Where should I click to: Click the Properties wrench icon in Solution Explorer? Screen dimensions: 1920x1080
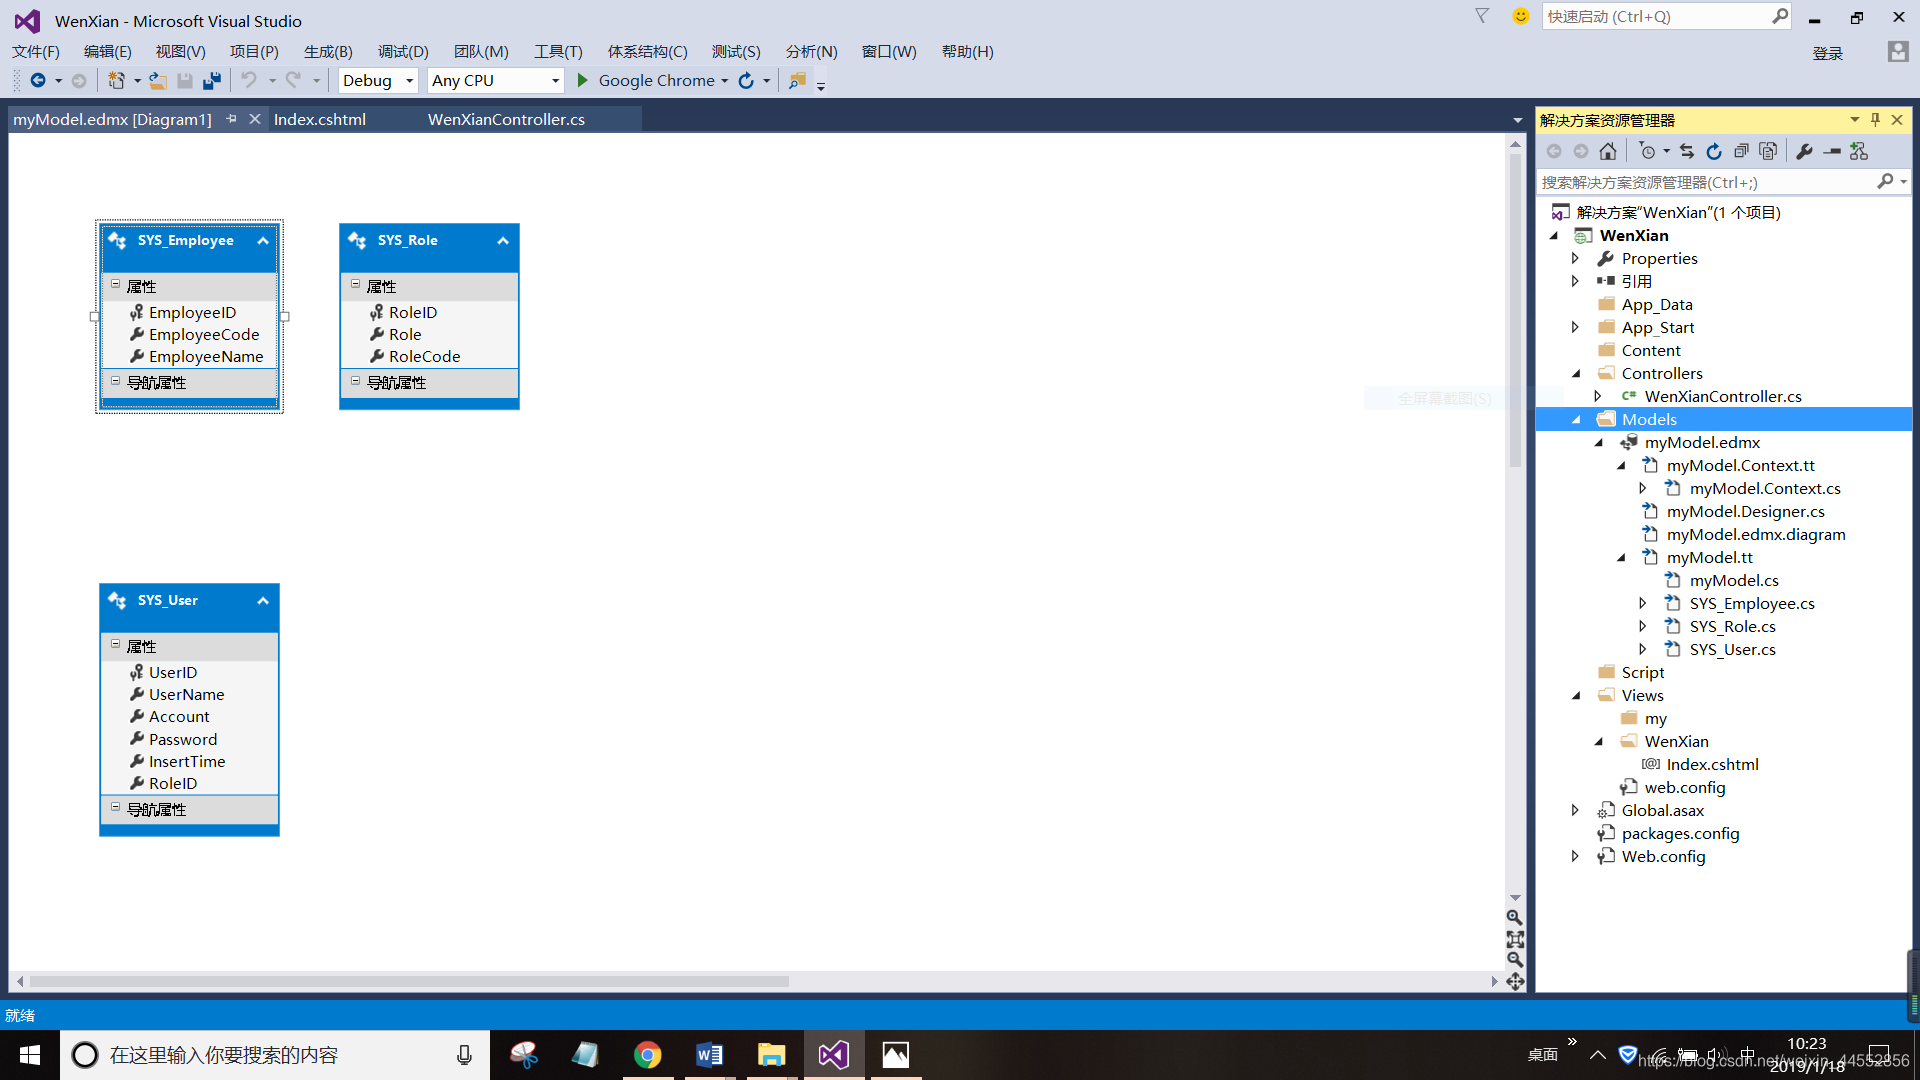point(1804,151)
